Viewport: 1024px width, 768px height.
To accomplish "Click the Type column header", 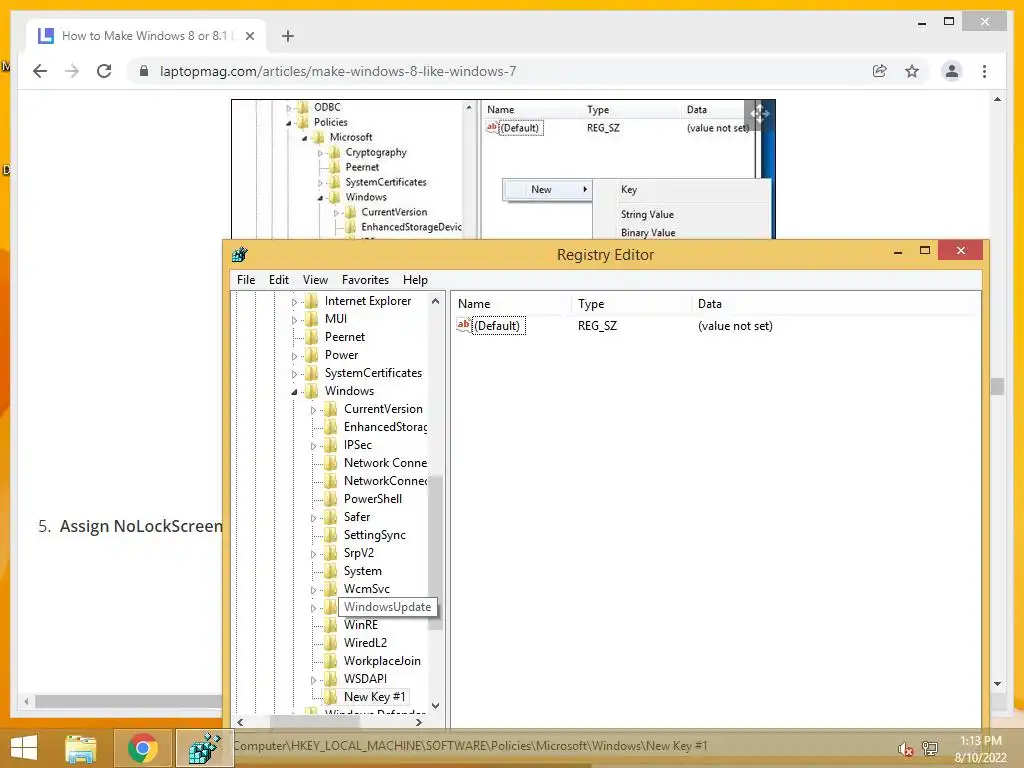I will tap(632, 304).
